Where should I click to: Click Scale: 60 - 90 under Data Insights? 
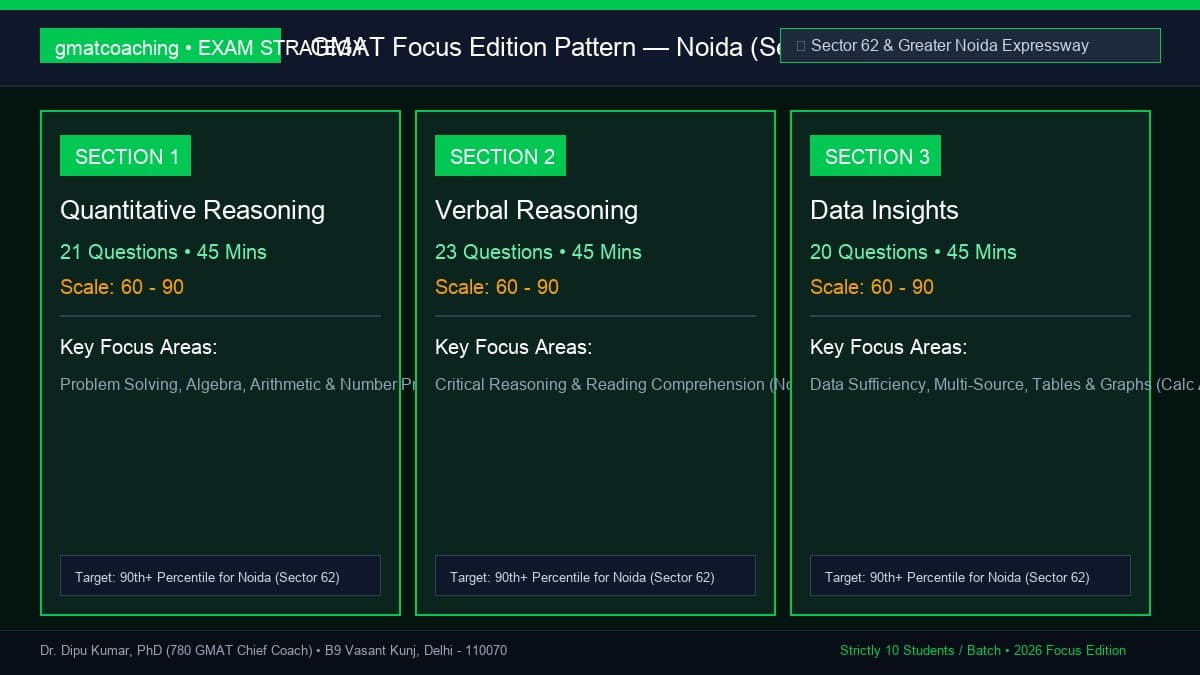(872, 287)
